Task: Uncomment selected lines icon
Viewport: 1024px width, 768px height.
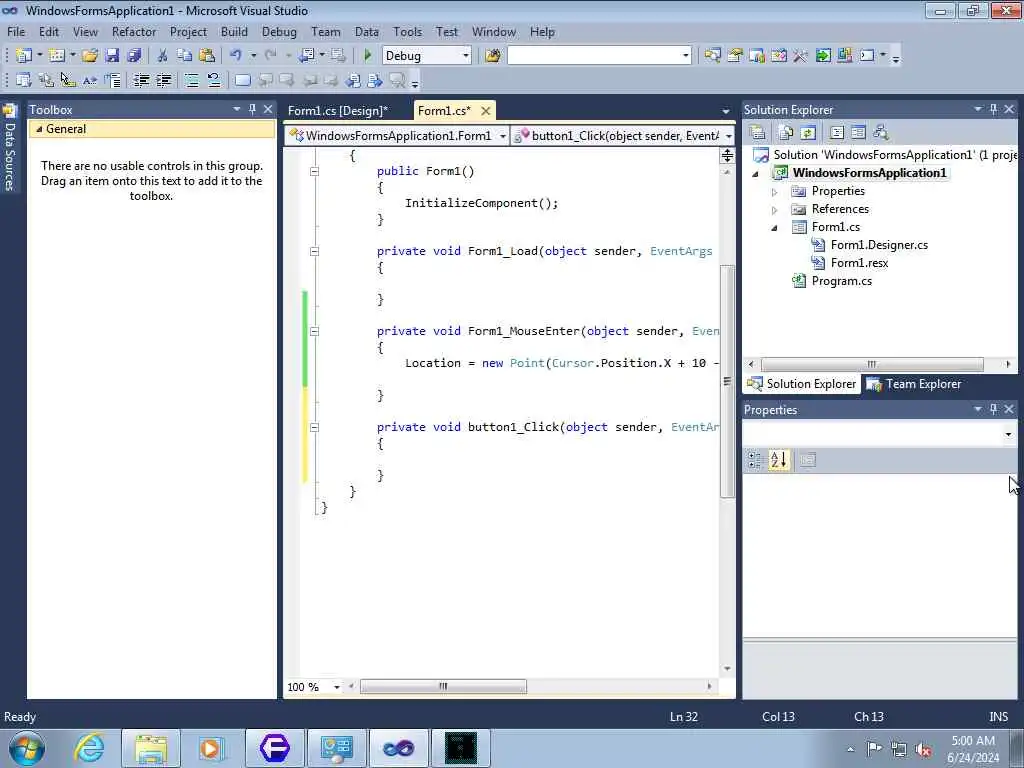Action: 214,80
